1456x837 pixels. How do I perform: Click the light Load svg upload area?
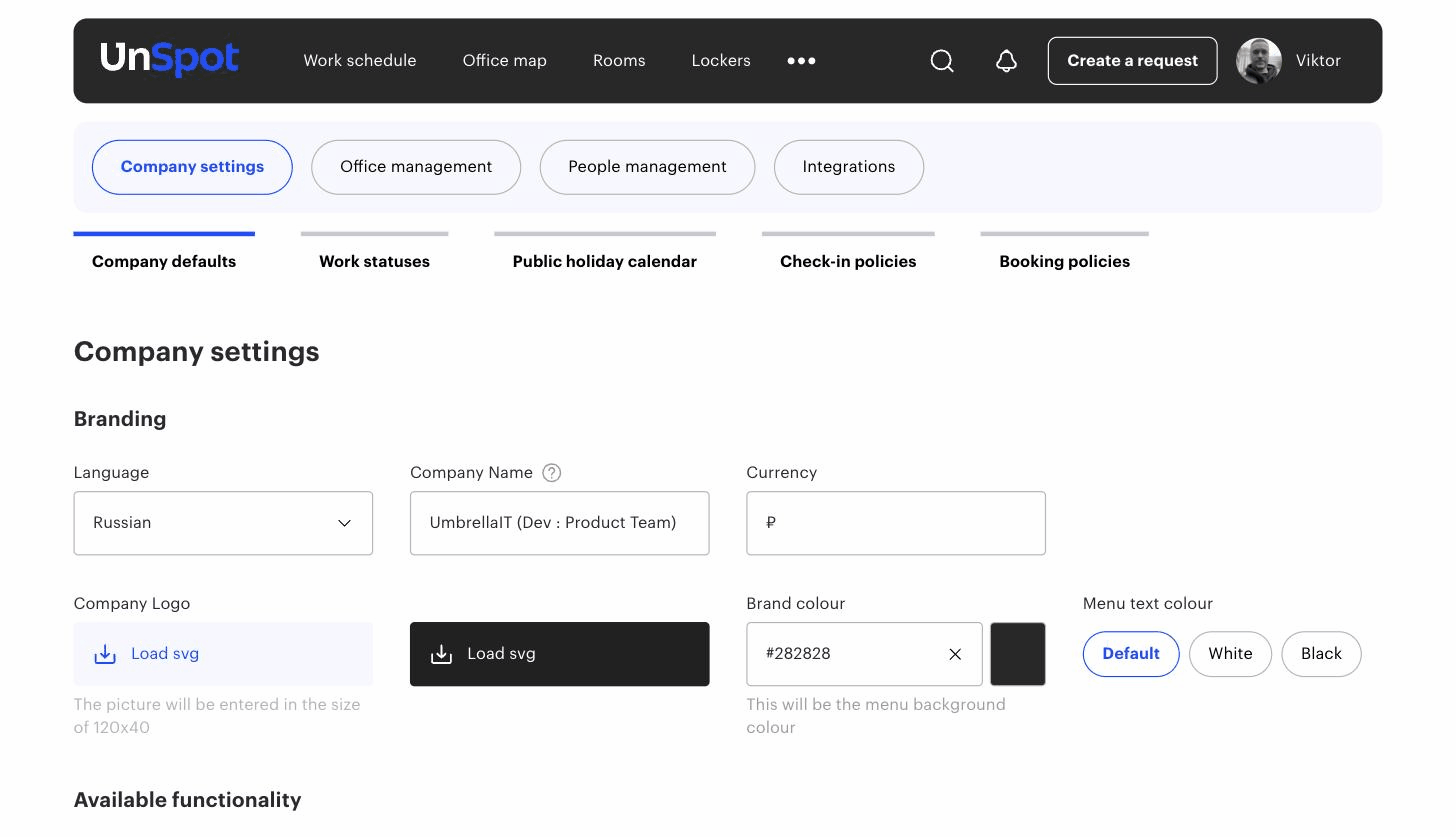223,654
